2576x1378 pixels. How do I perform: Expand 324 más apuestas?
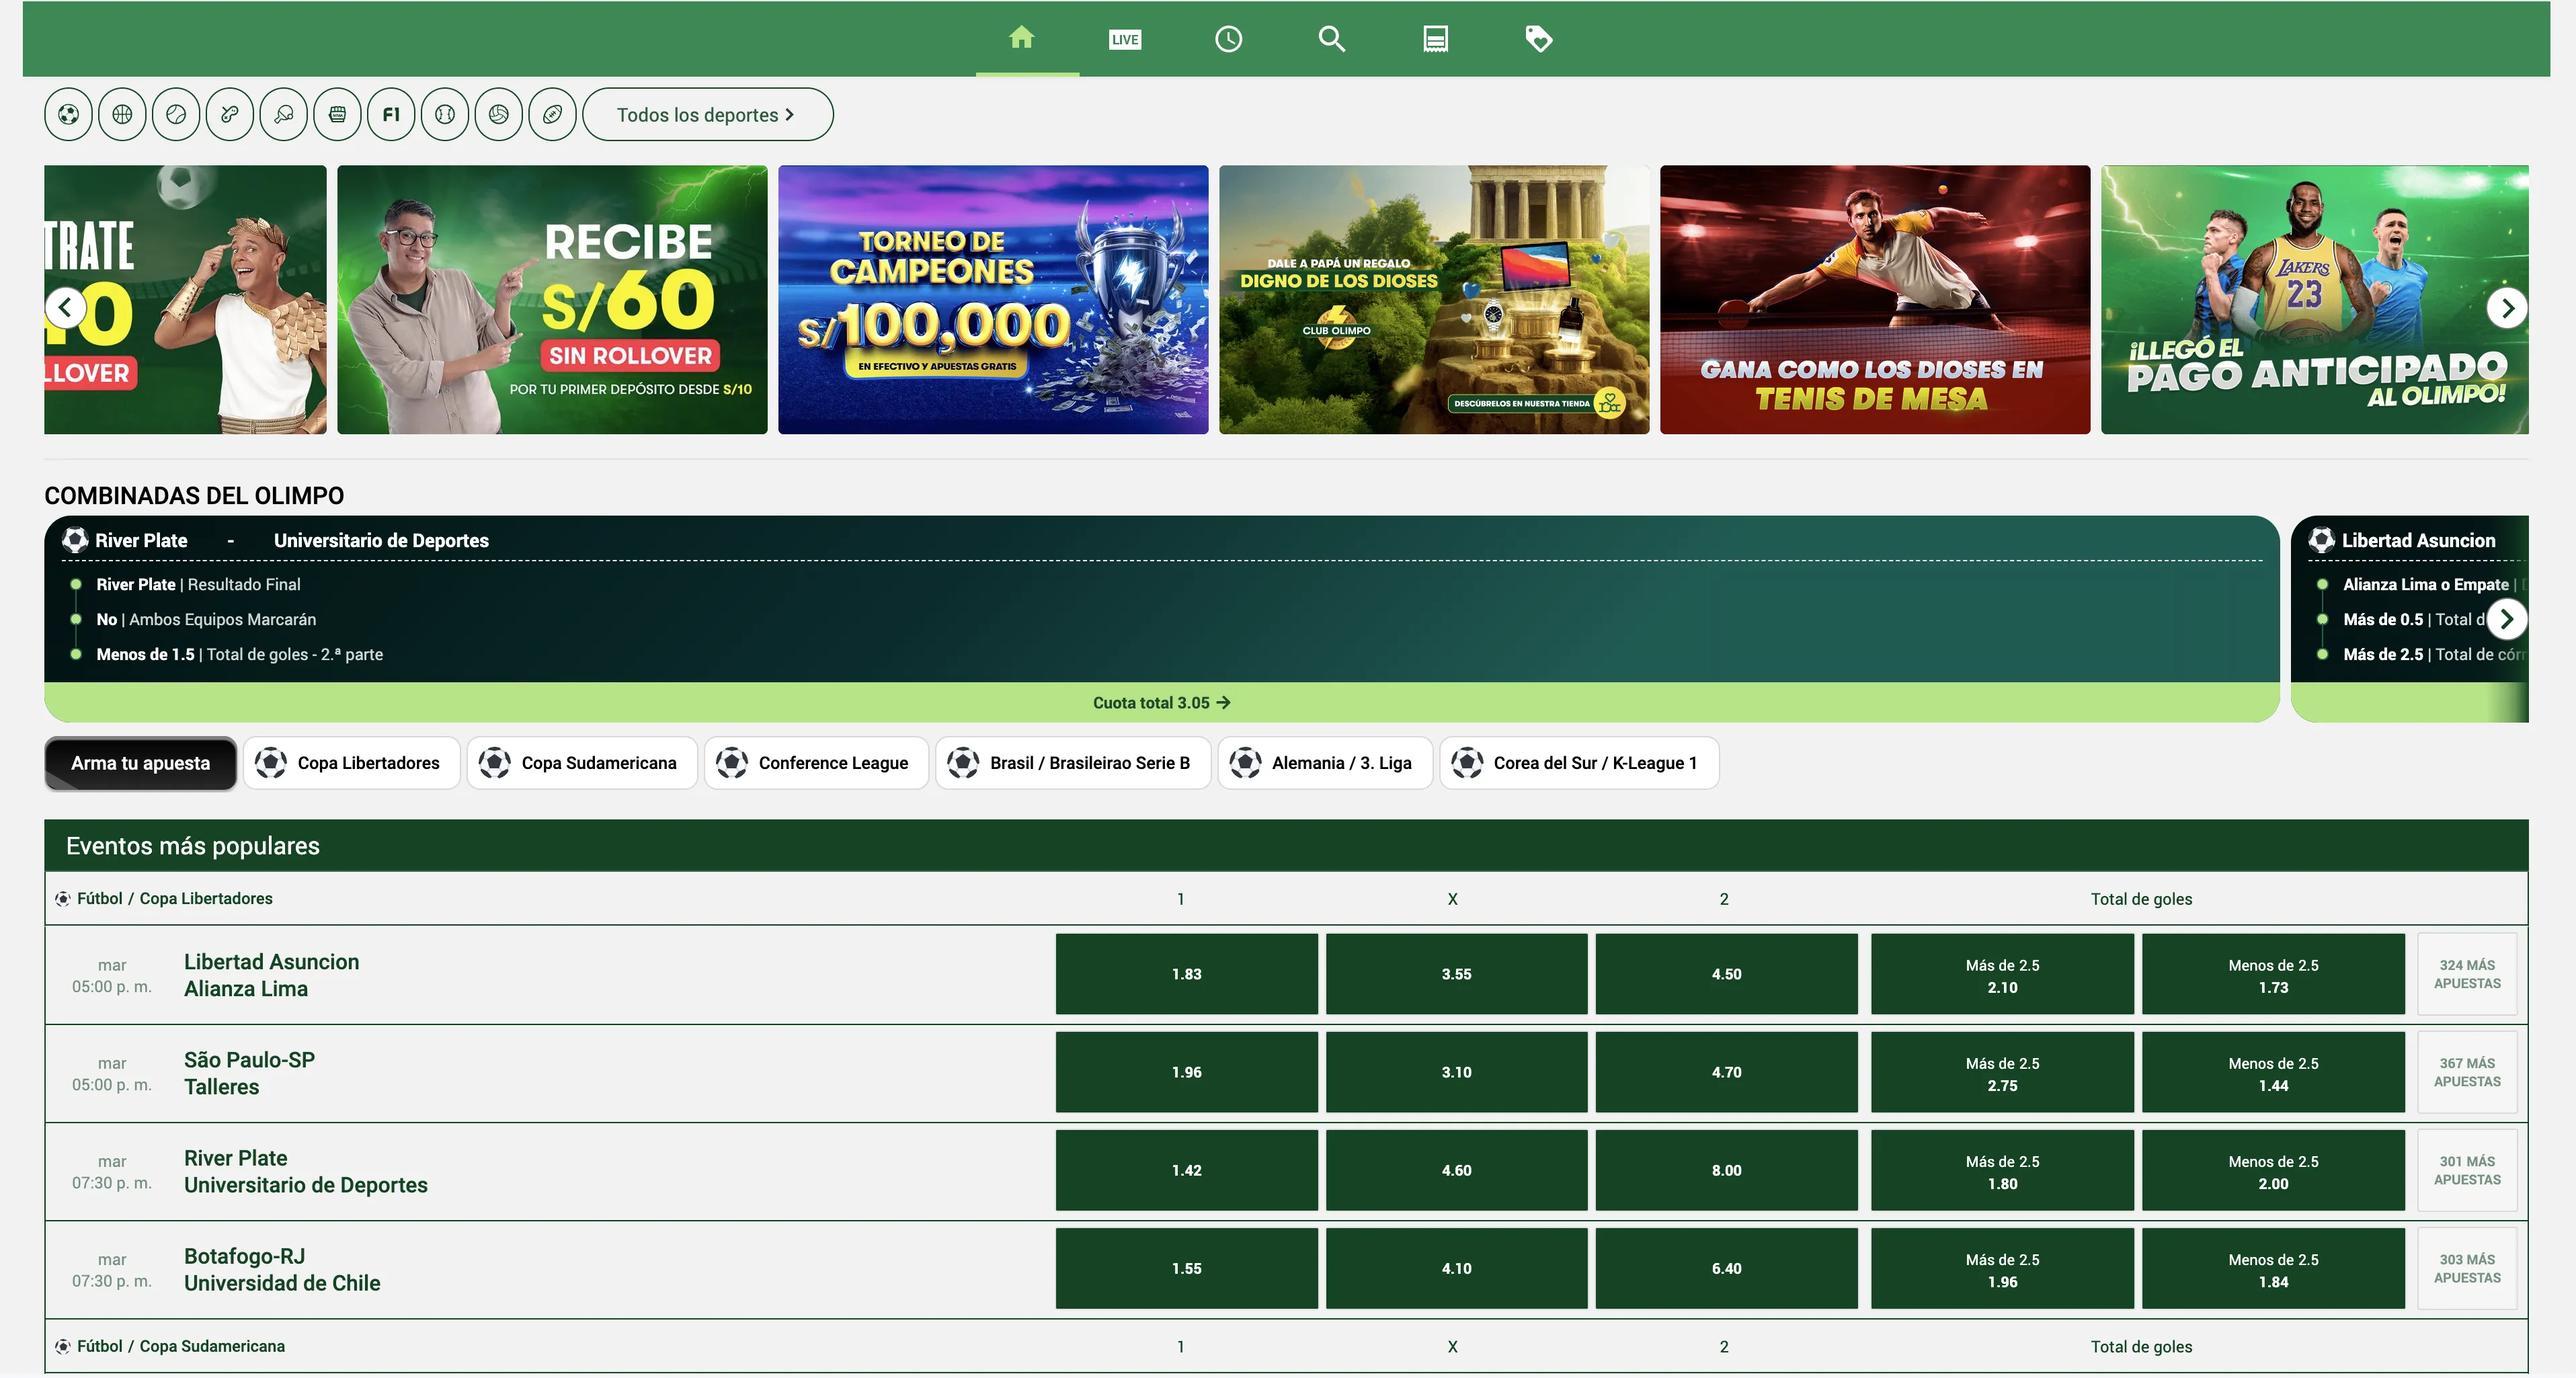coord(2467,974)
